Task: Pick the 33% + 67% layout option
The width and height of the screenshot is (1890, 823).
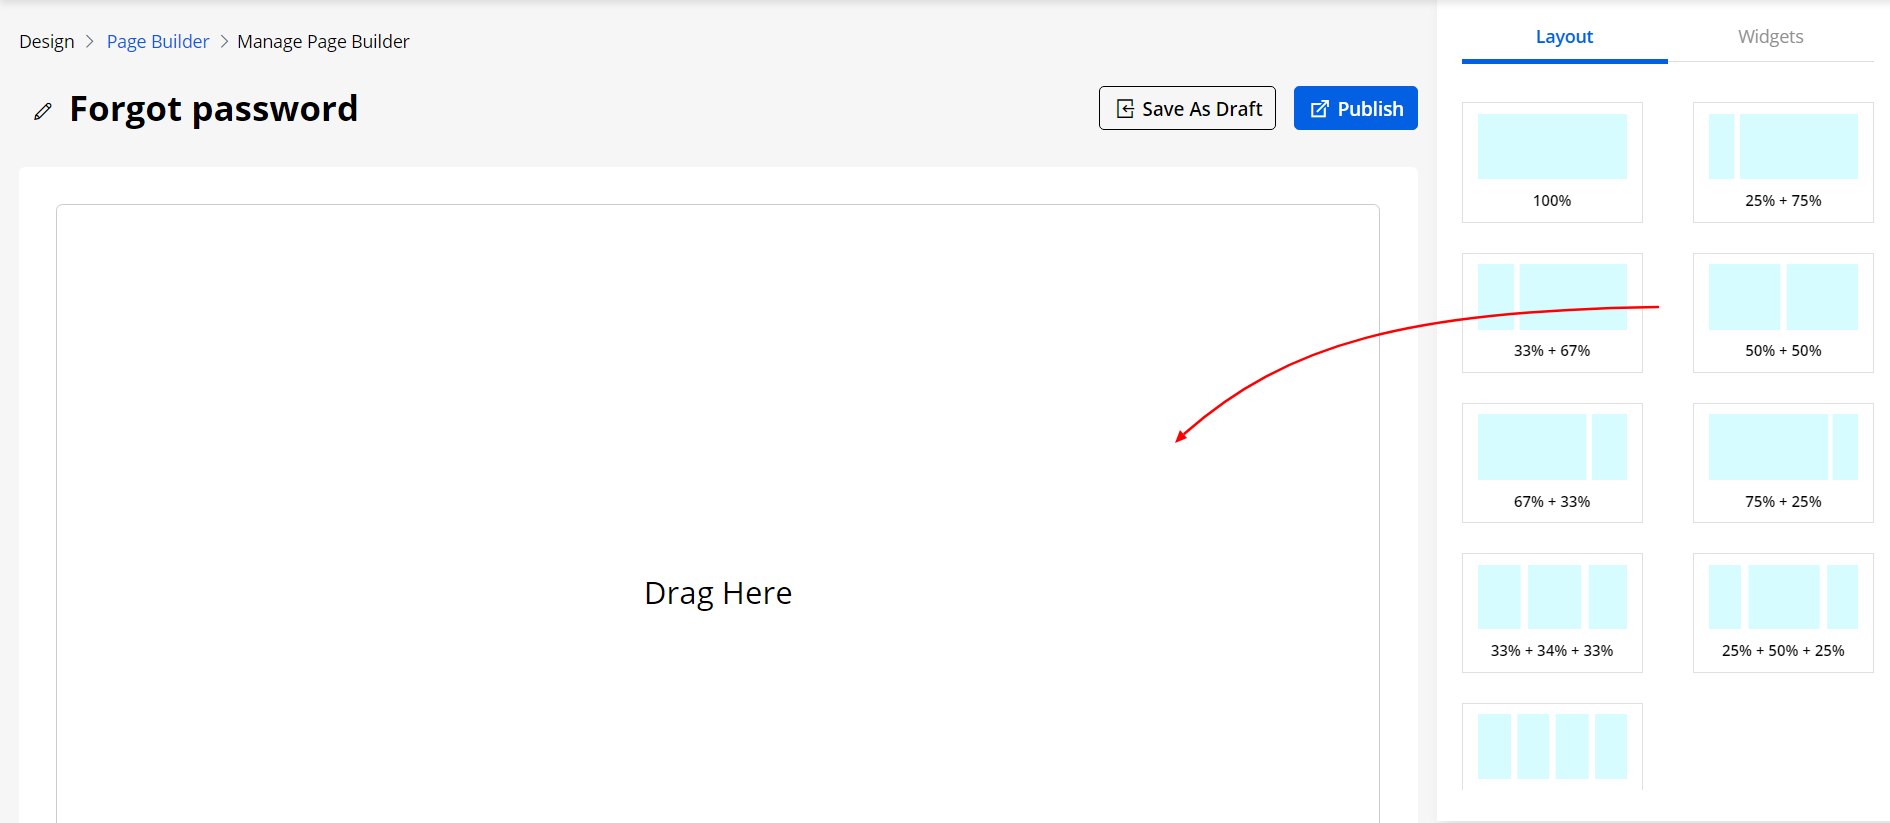Action: tap(1551, 312)
